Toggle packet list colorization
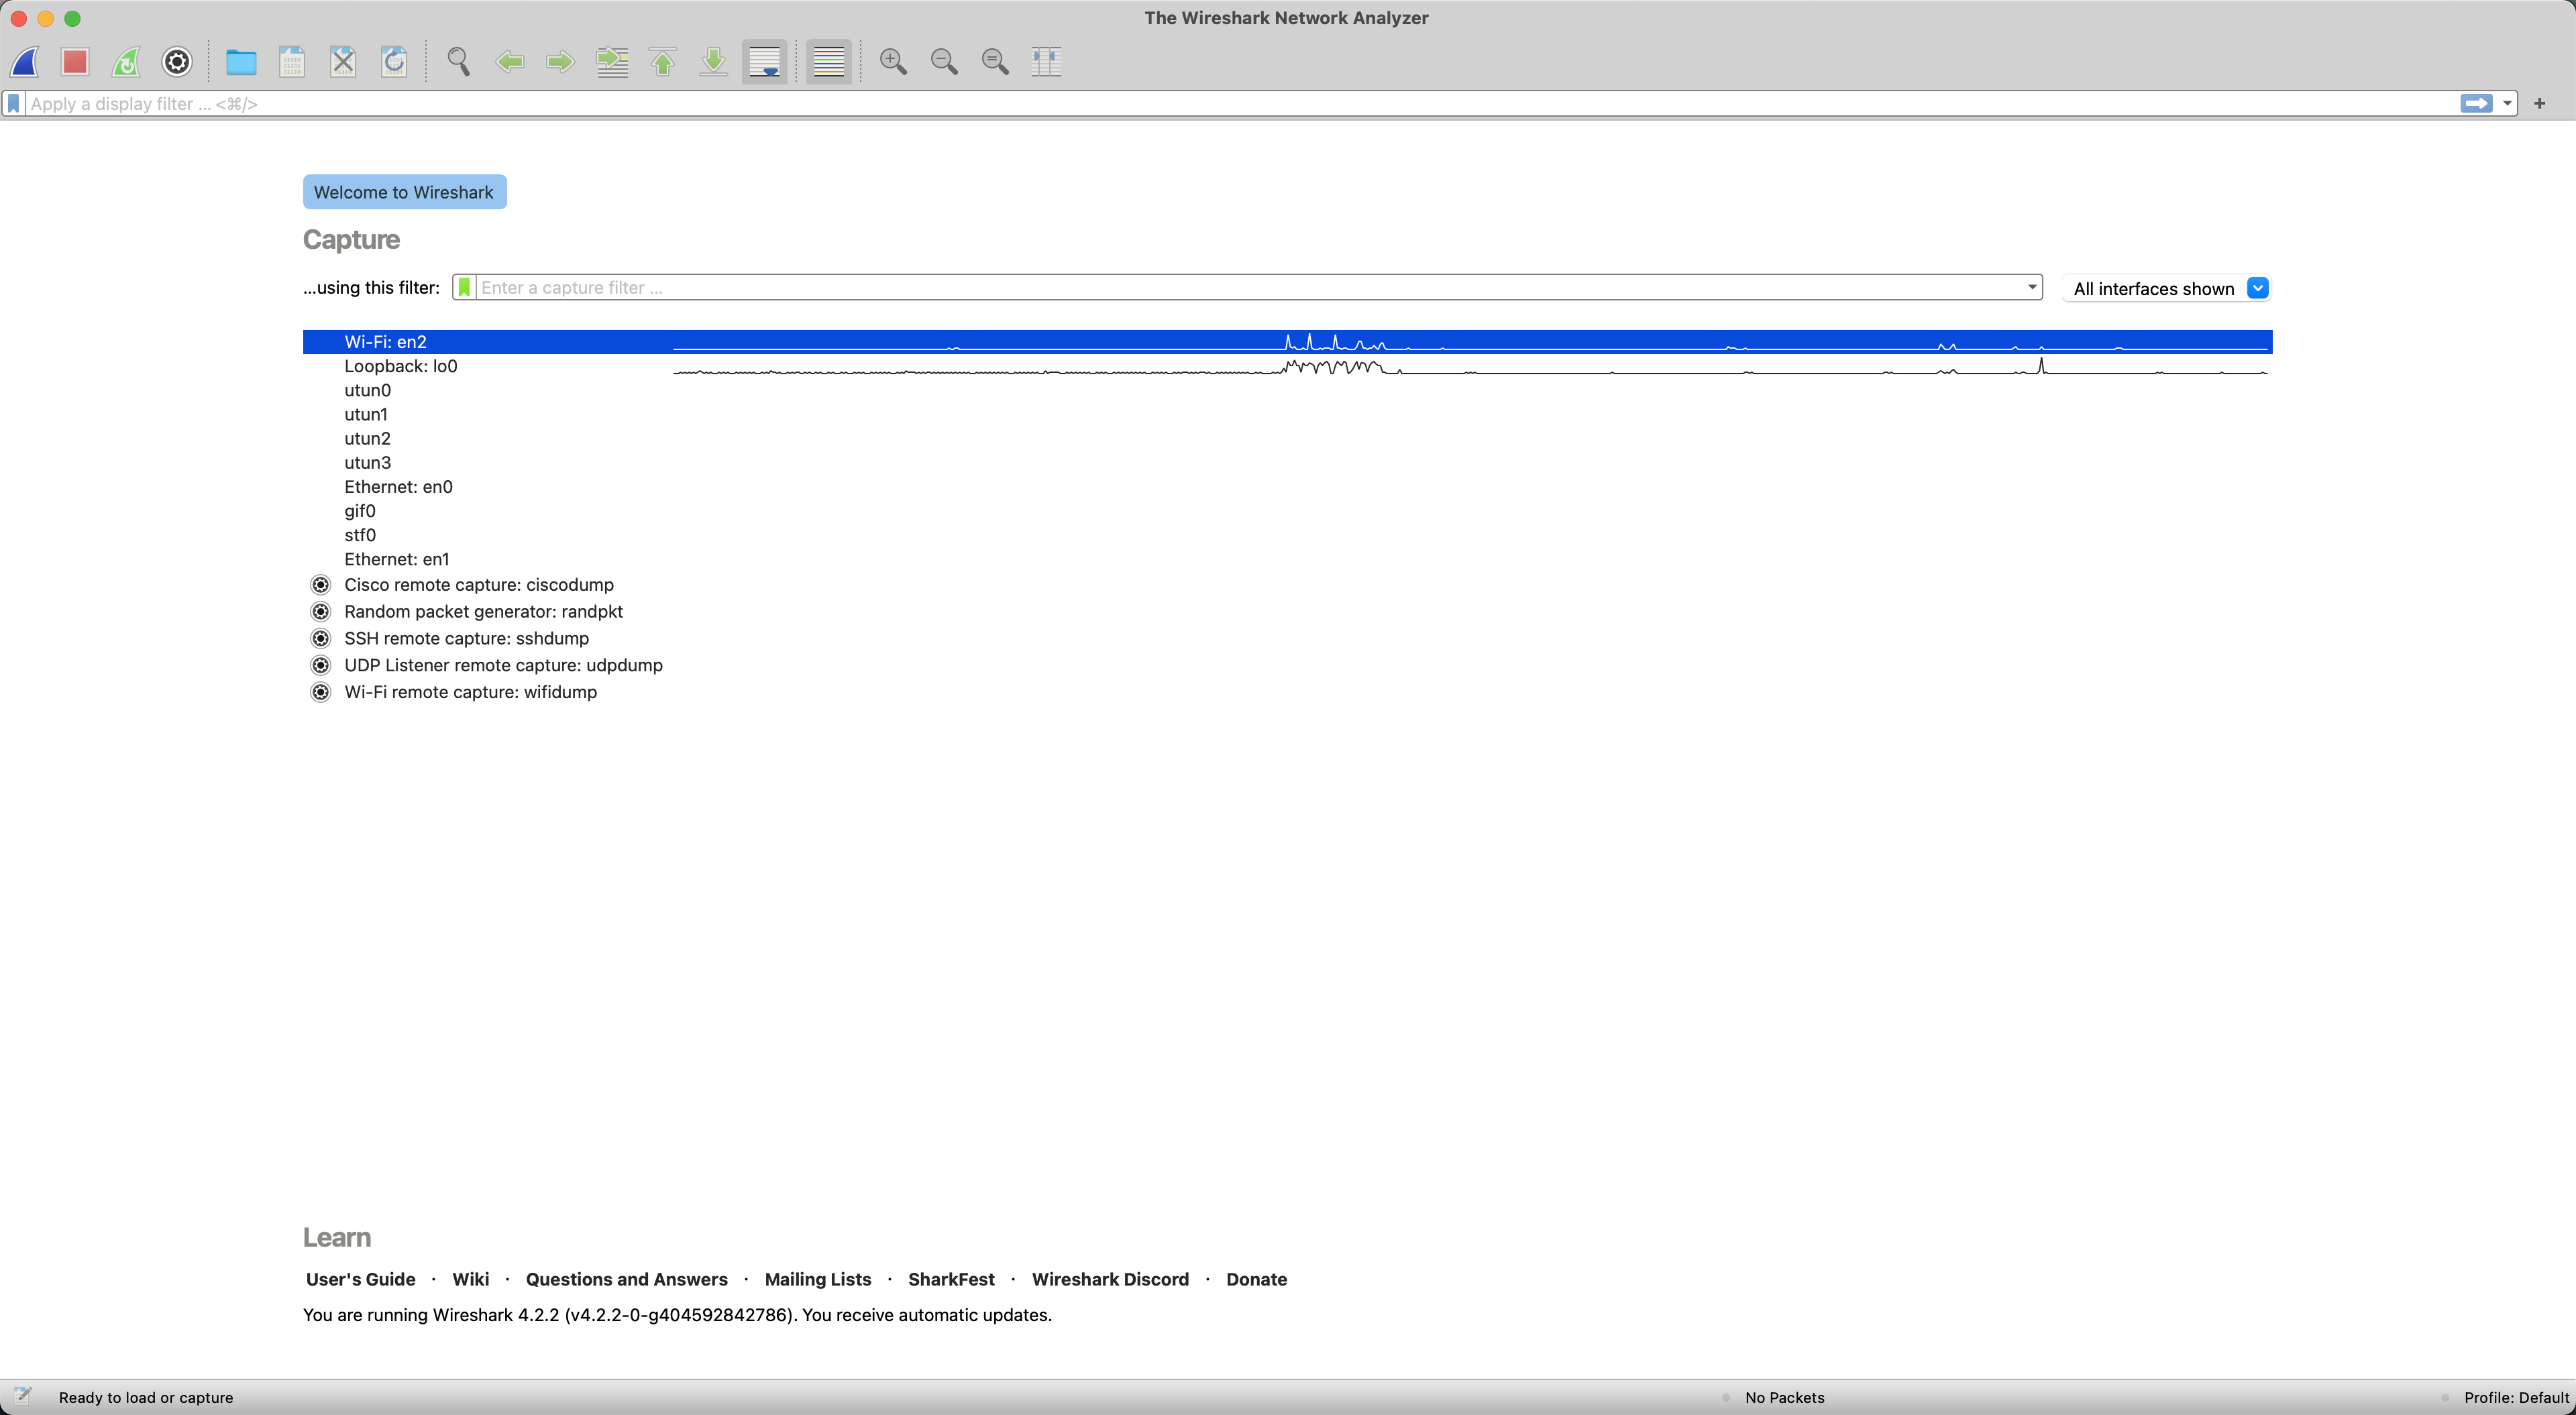This screenshot has width=2576, height=1415. tap(829, 62)
